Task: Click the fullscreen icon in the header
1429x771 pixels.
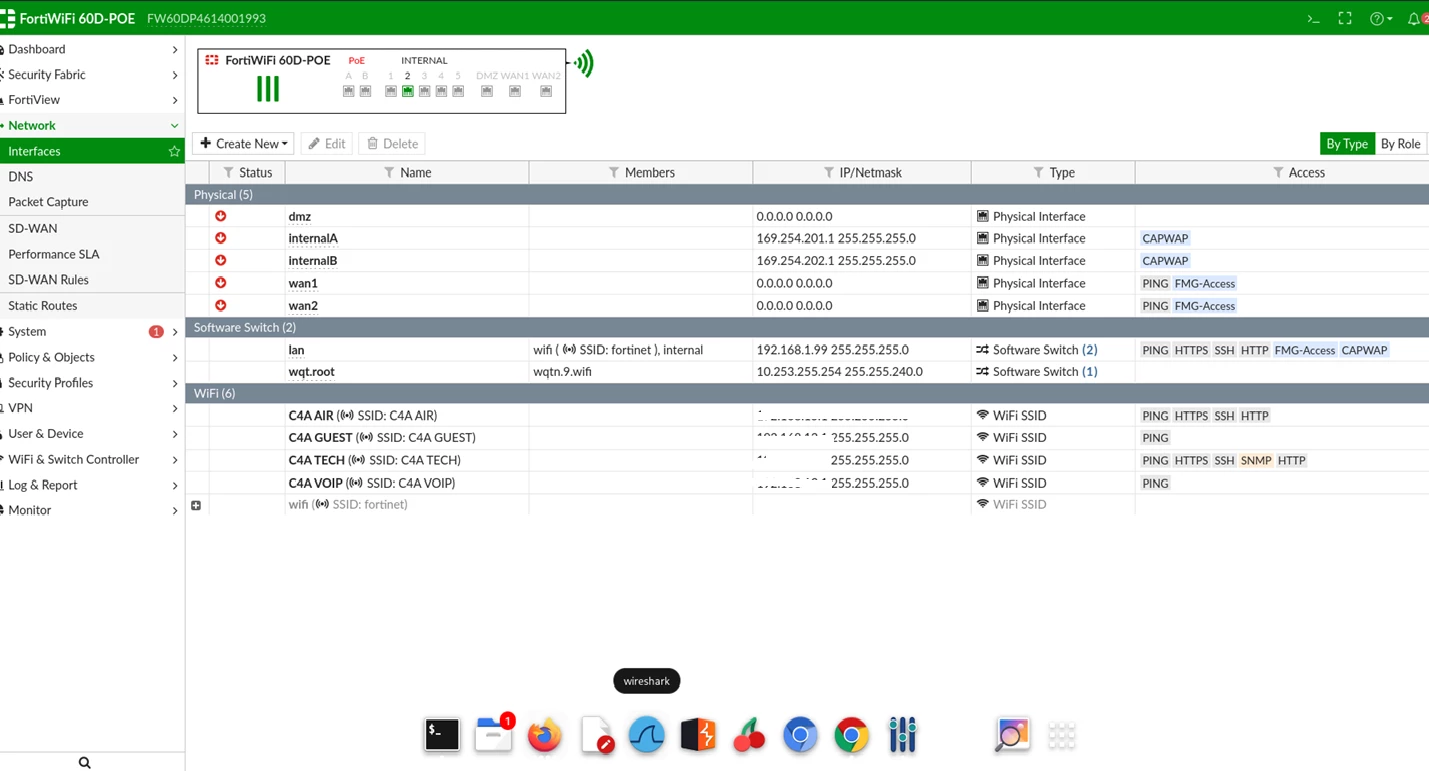Action: pos(1345,18)
